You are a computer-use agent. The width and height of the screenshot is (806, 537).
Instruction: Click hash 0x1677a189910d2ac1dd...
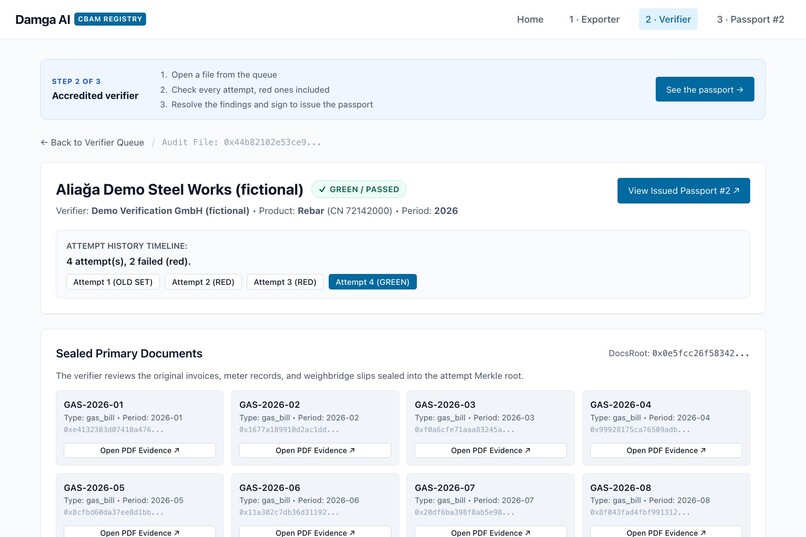pyautogui.click(x=289, y=430)
